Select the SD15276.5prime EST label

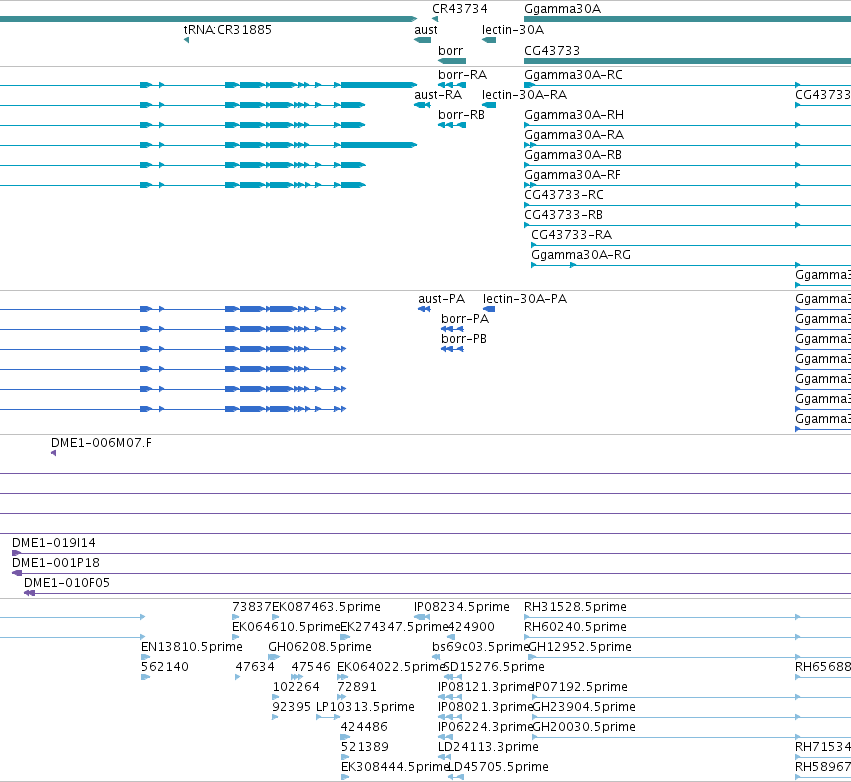(494, 667)
